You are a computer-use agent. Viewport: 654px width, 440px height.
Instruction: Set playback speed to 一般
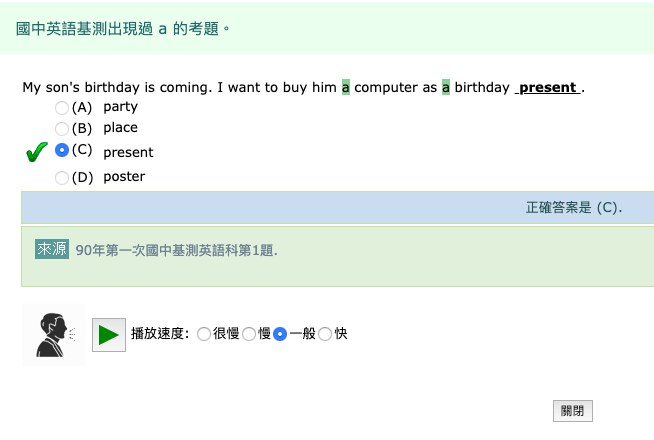click(x=280, y=334)
